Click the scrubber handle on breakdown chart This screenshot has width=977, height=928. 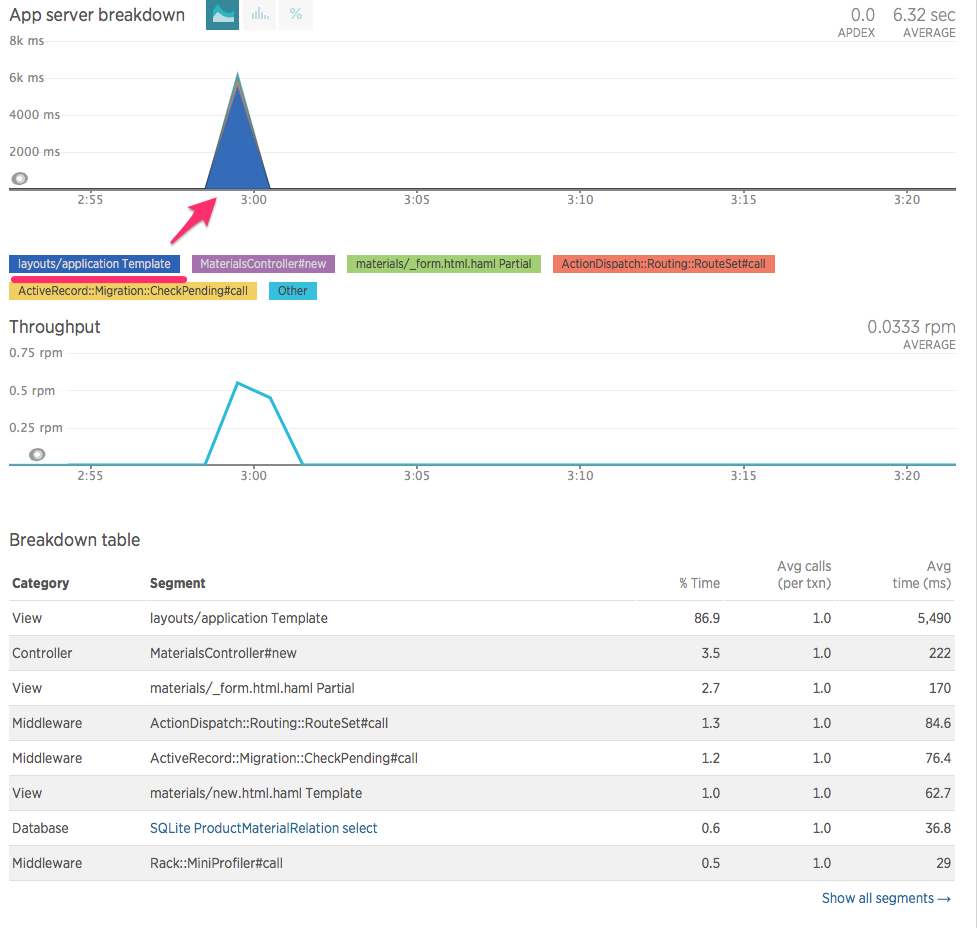(19, 178)
